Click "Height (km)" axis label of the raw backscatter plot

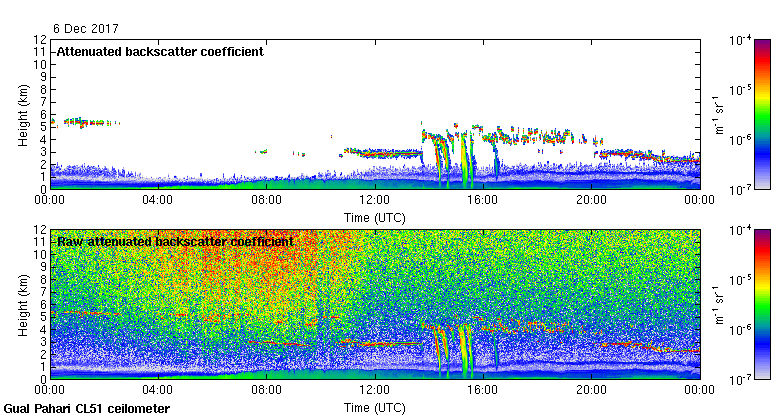tap(23, 305)
